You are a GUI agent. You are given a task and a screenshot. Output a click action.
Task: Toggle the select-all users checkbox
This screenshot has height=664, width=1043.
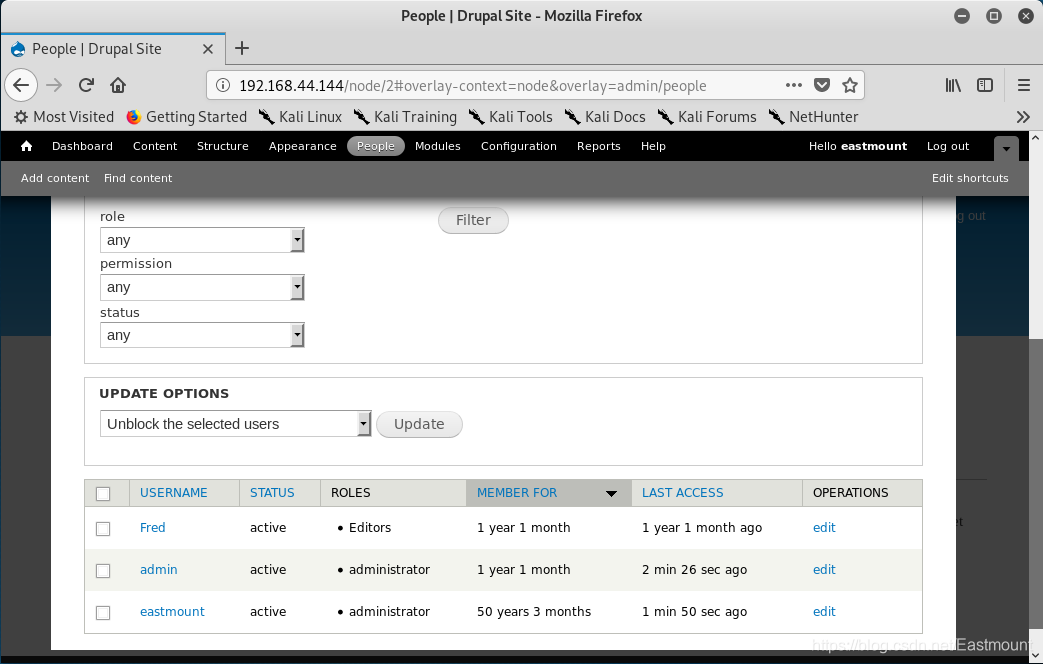point(103,494)
